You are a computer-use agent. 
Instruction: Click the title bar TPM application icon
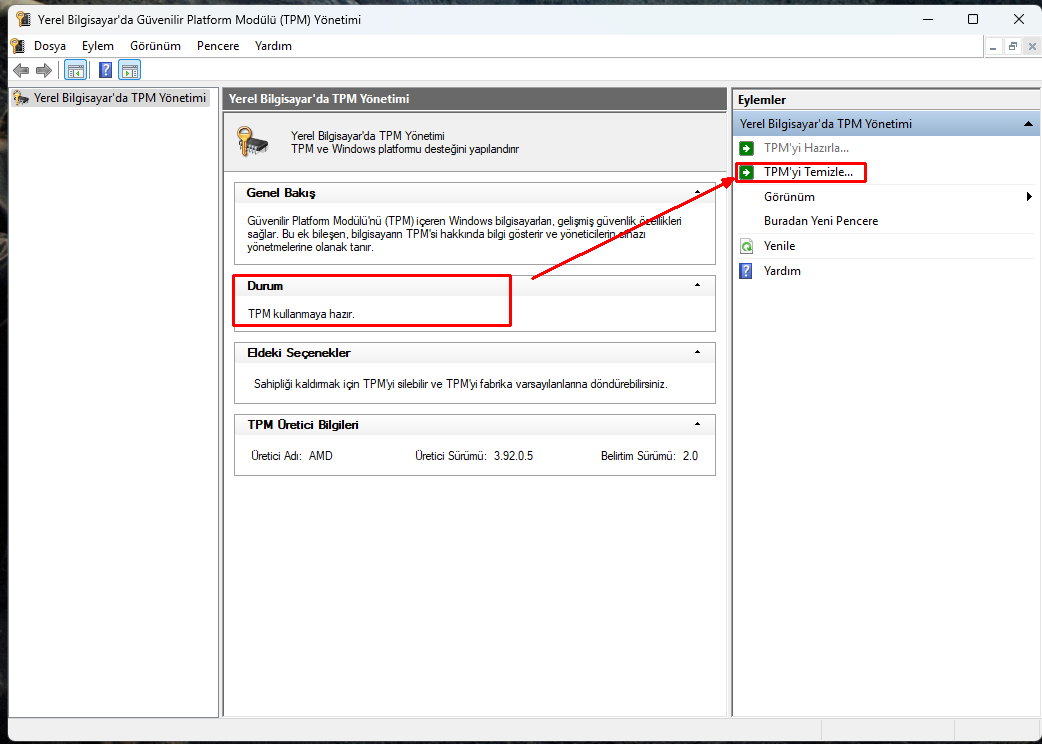point(23,19)
